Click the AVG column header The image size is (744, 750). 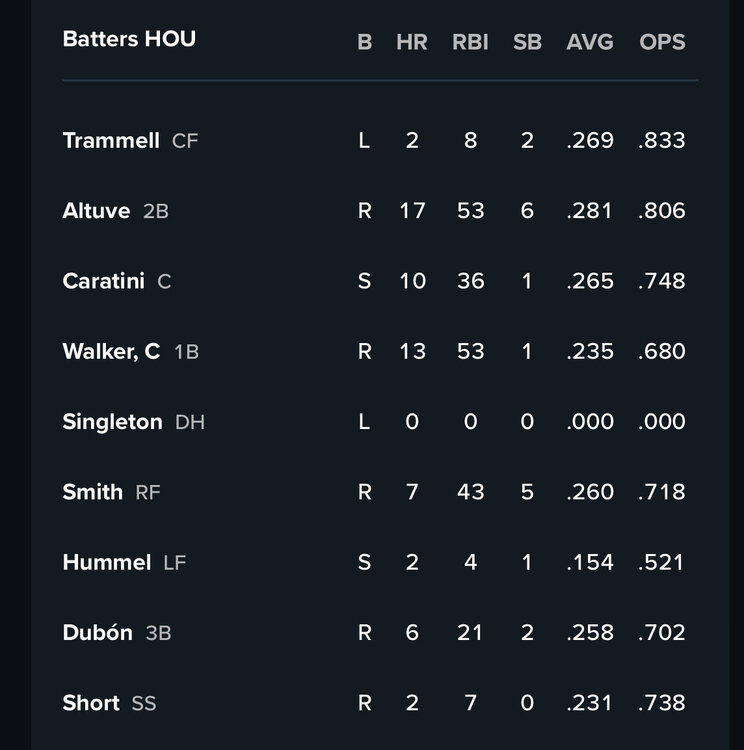pyautogui.click(x=590, y=42)
